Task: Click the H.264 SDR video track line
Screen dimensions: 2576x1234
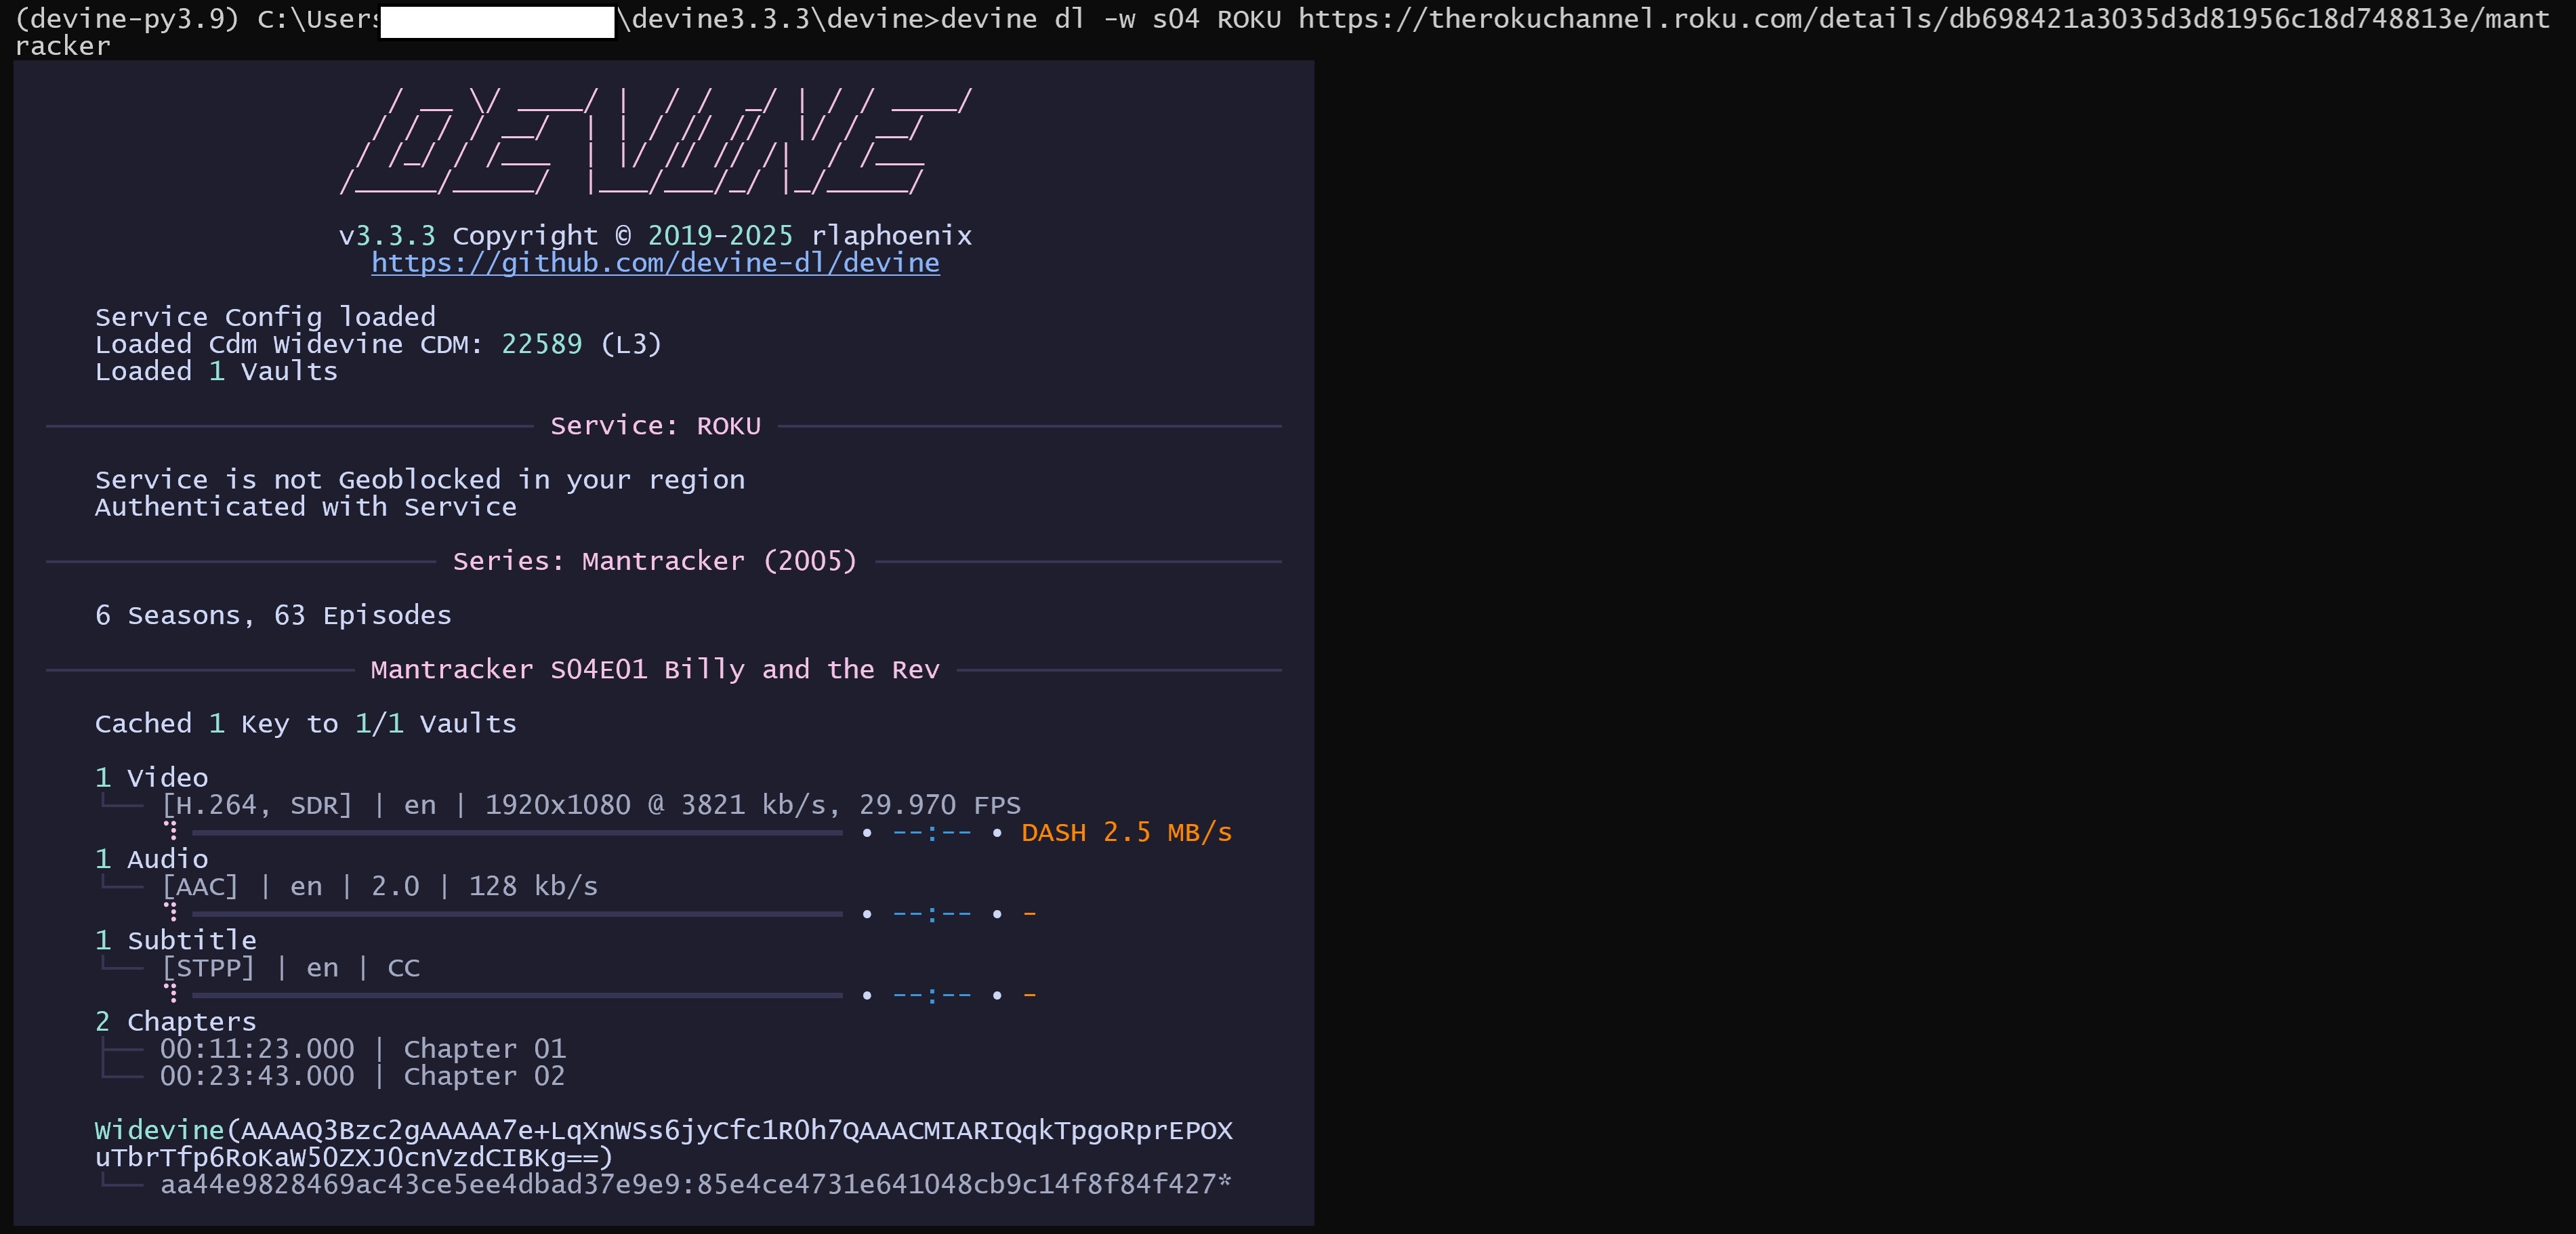Action: coord(591,805)
